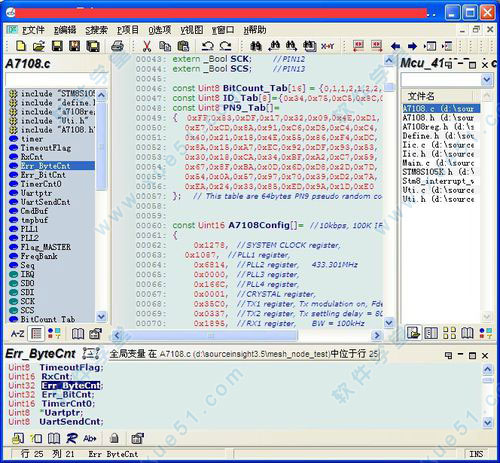
Task: Toggle the lock icon in context window toolbar
Action: [114, 438]
